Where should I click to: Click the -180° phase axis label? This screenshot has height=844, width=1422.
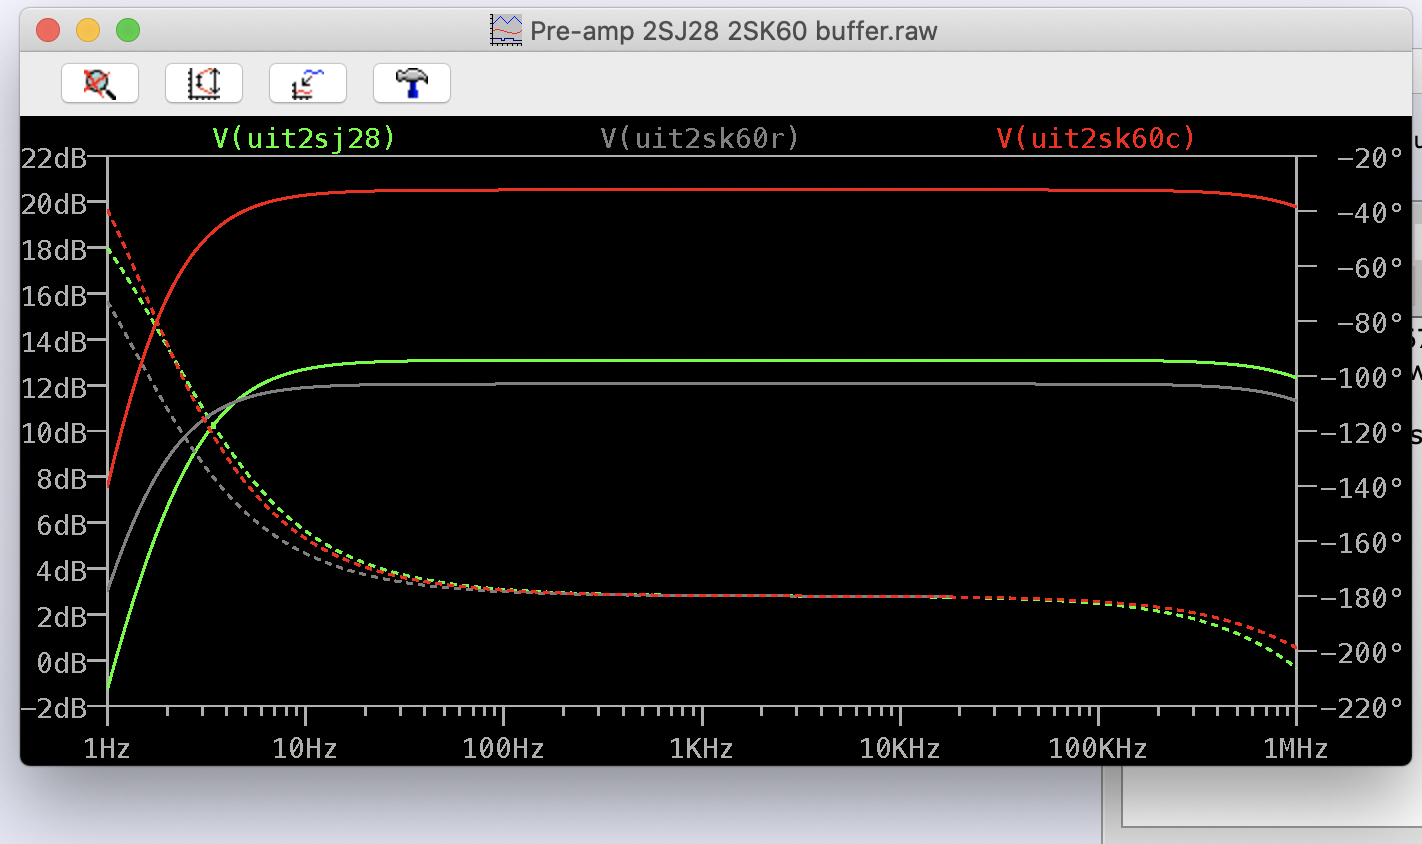tap(1362, 598)
